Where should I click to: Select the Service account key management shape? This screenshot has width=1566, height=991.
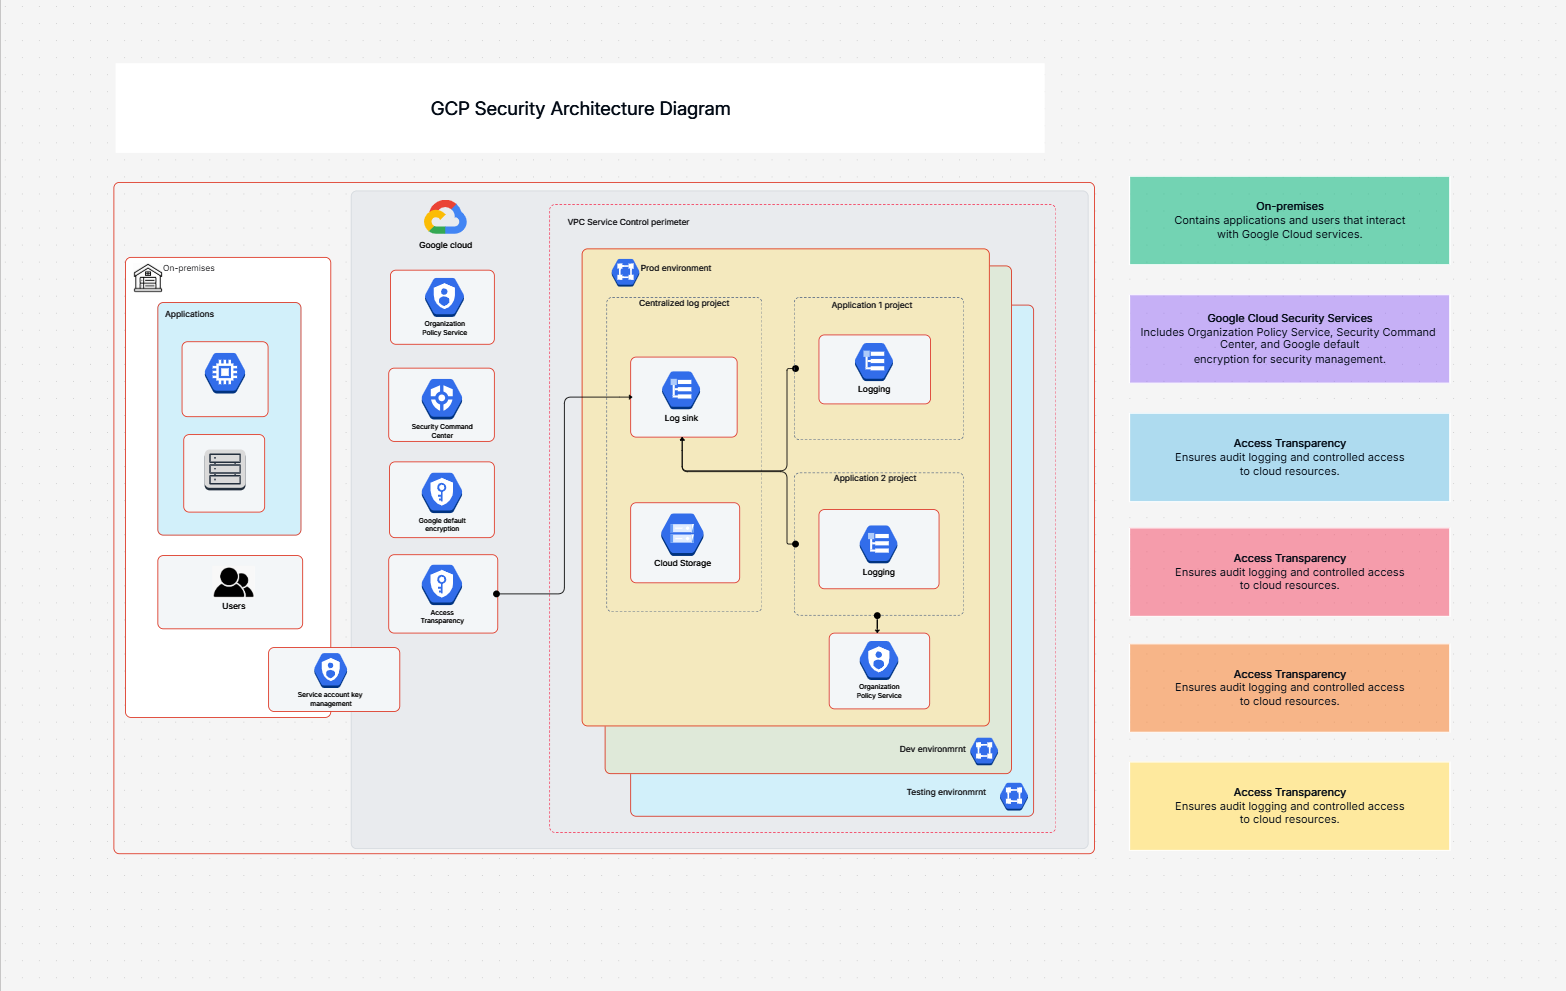pyautogui.click(x=333, y=679)
